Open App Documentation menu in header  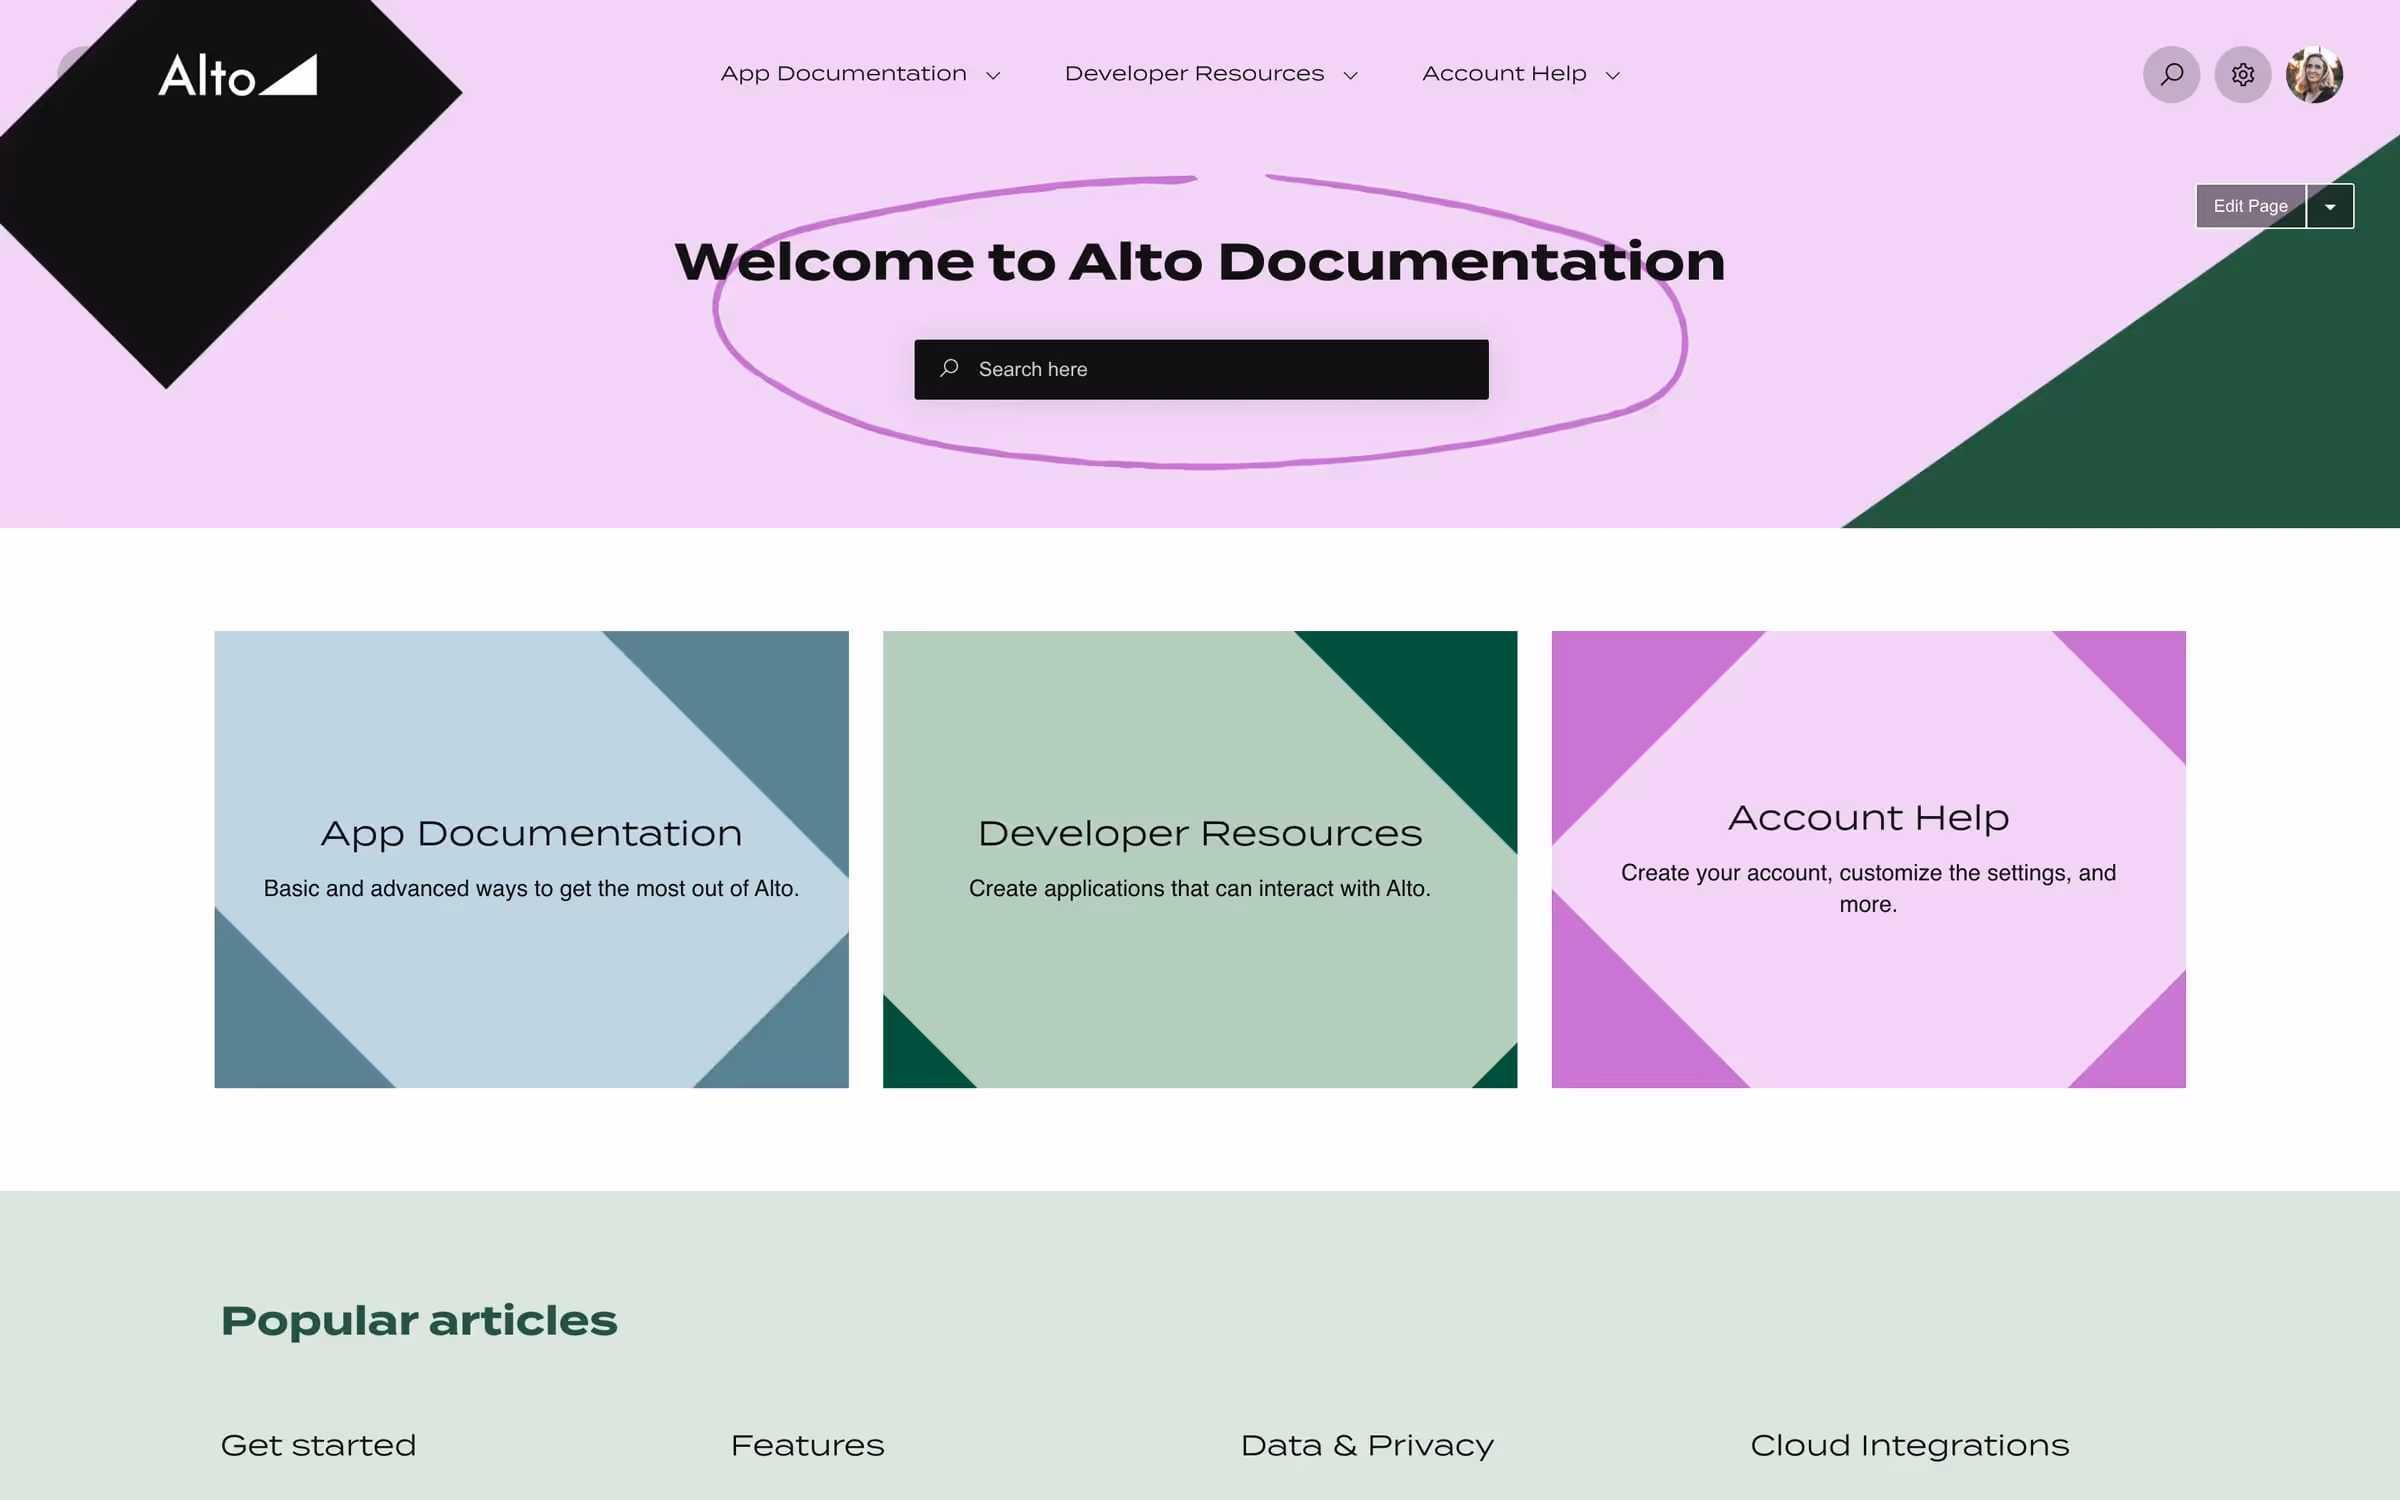843,74
